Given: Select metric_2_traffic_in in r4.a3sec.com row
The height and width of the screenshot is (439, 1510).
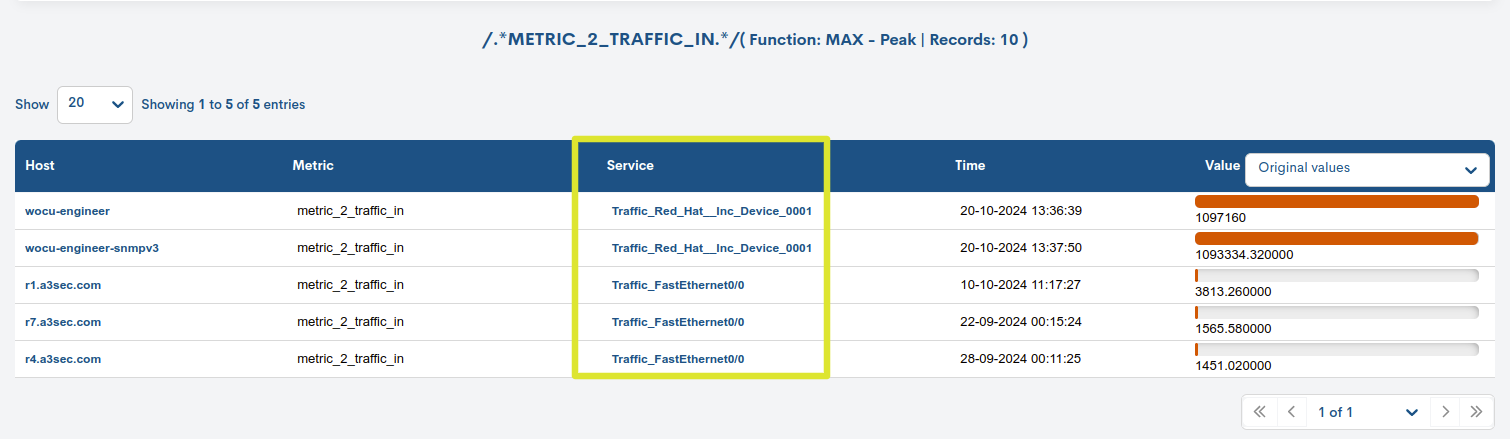Looking at the screenshot, I should [350, 359].
